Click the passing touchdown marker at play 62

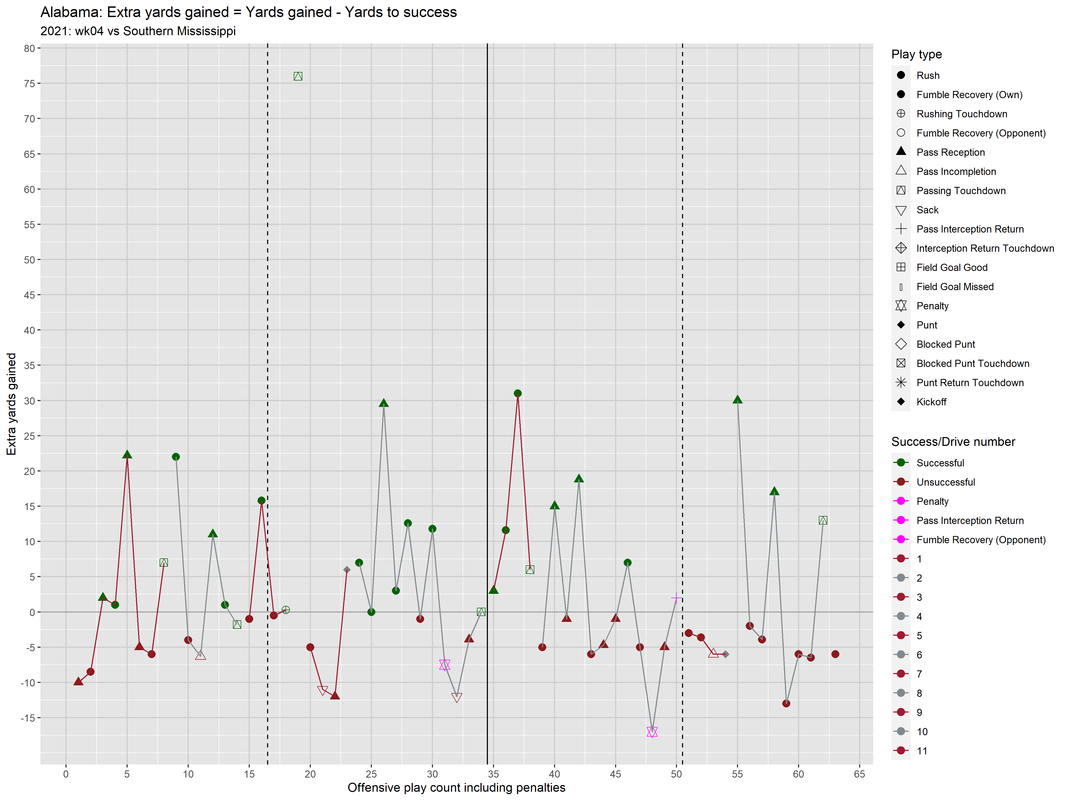[823, 520]
